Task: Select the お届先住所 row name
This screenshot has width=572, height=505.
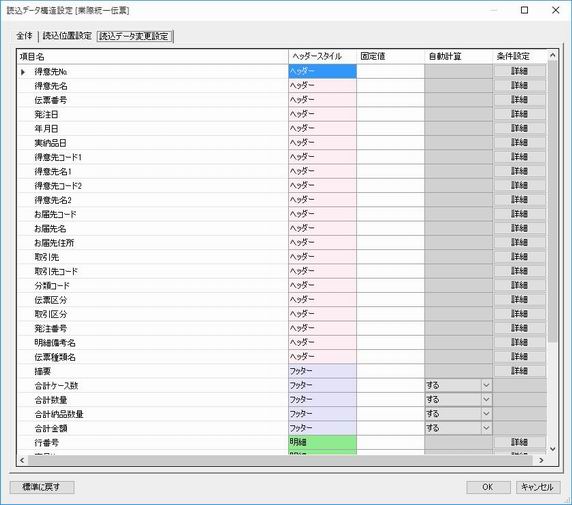Action: click(x=54, y=243)
